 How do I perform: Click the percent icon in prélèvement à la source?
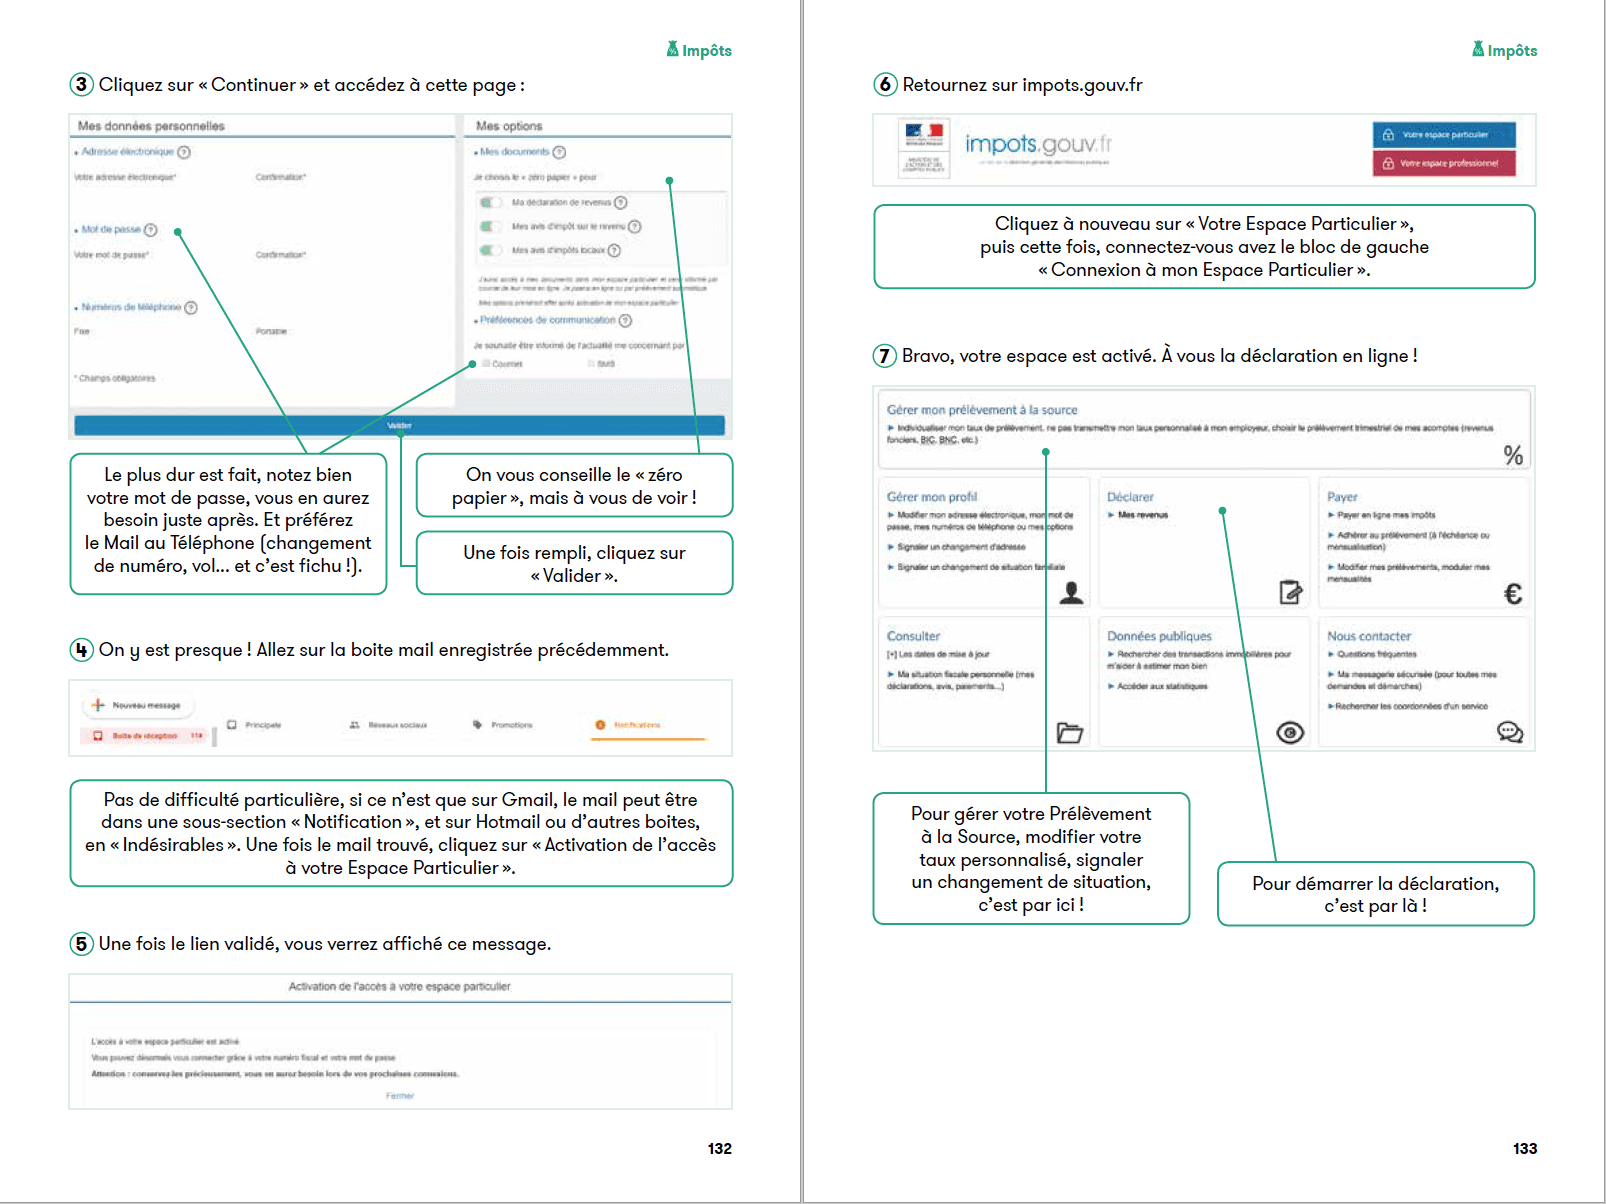[x=1513, y=455]
